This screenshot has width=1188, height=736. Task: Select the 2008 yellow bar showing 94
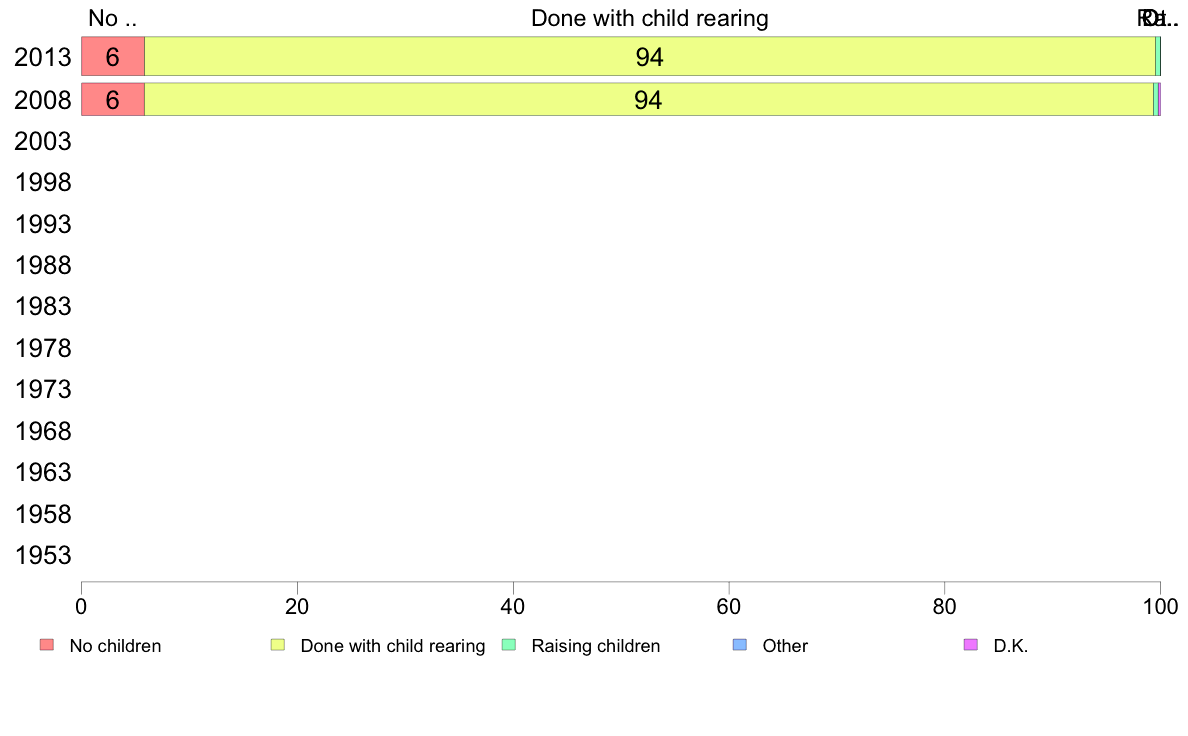(x=649, y=99)
